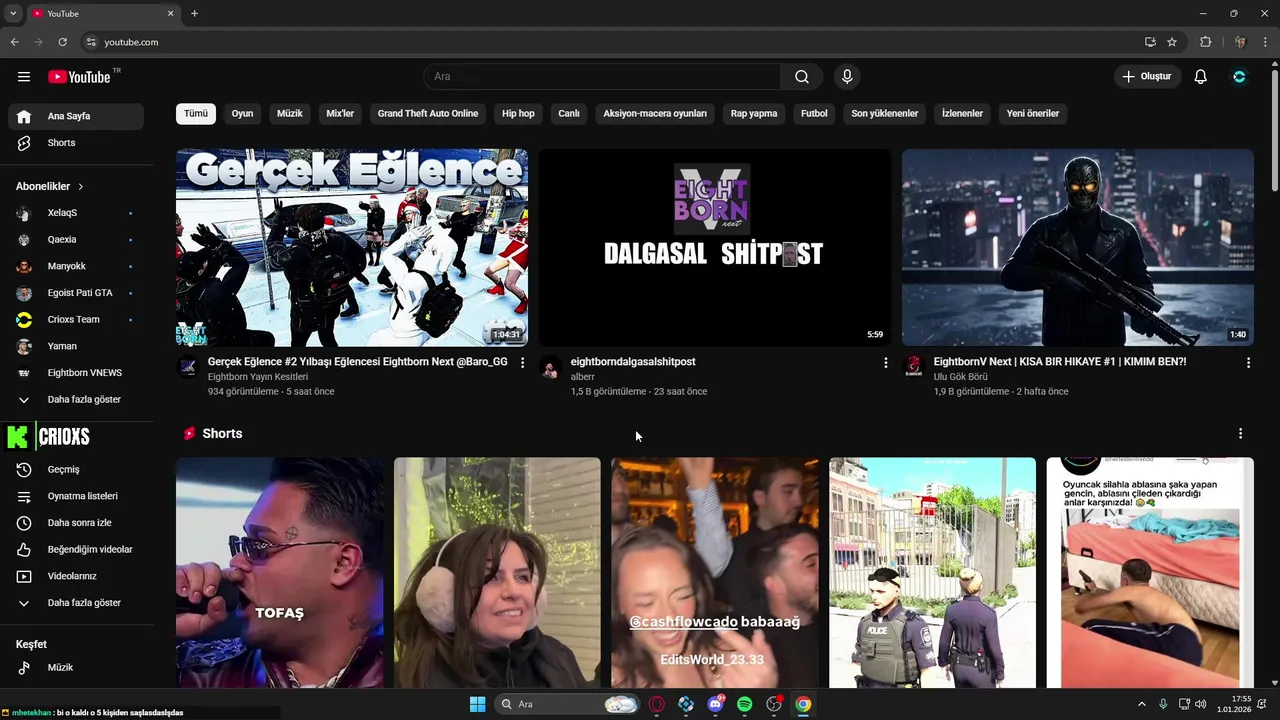This screenshot has width=1280, height=720.
Task: Open Egoist Pati GTA channel
Action: pos(76,293)
